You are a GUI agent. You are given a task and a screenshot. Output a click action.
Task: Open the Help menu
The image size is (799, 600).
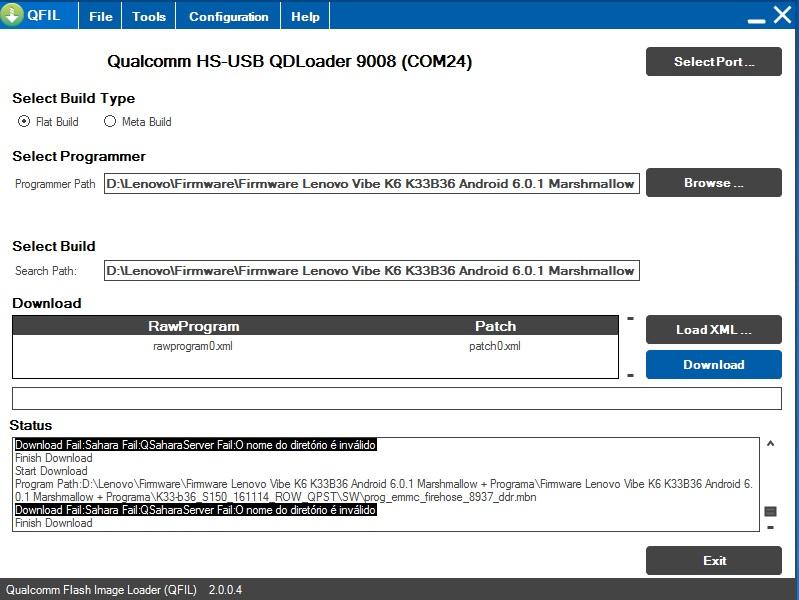click(x=305, y=16)
